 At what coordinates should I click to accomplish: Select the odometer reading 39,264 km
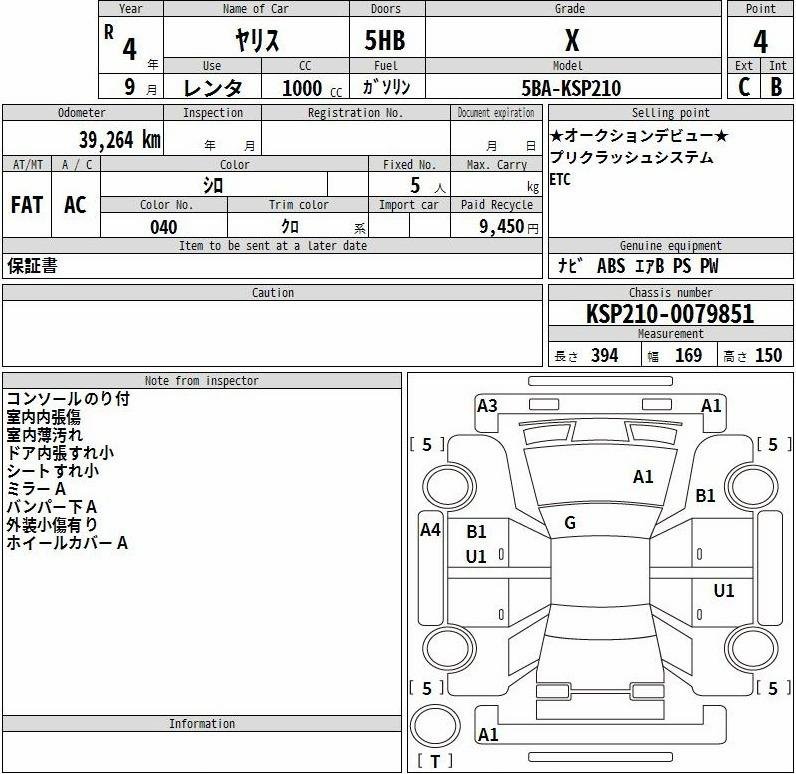click(x=119, y=140)
